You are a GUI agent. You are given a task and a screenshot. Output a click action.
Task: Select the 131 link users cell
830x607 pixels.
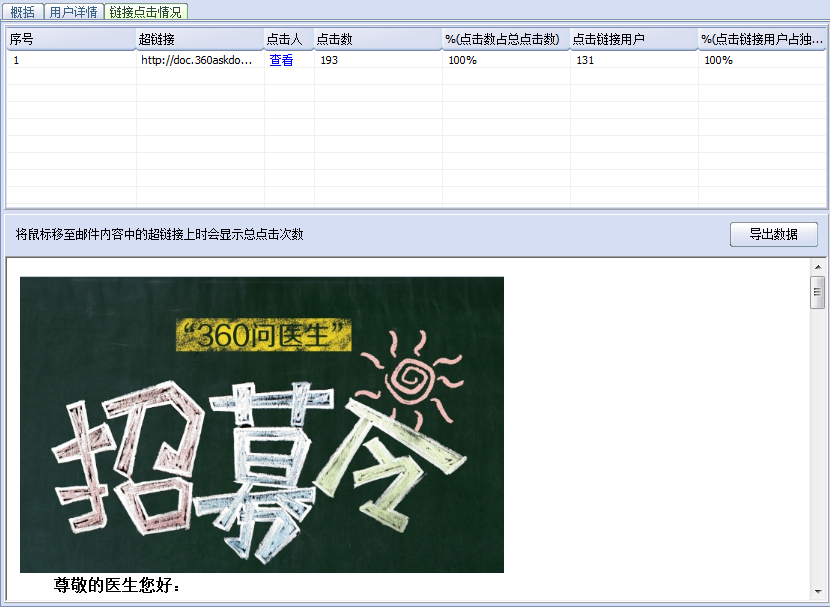pyautogui.click(x=634, y=60)
